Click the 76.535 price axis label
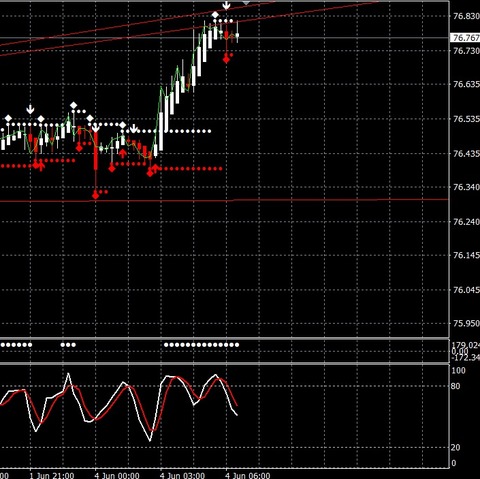Screen dimensions: 480x479 (x=466, y=119)
